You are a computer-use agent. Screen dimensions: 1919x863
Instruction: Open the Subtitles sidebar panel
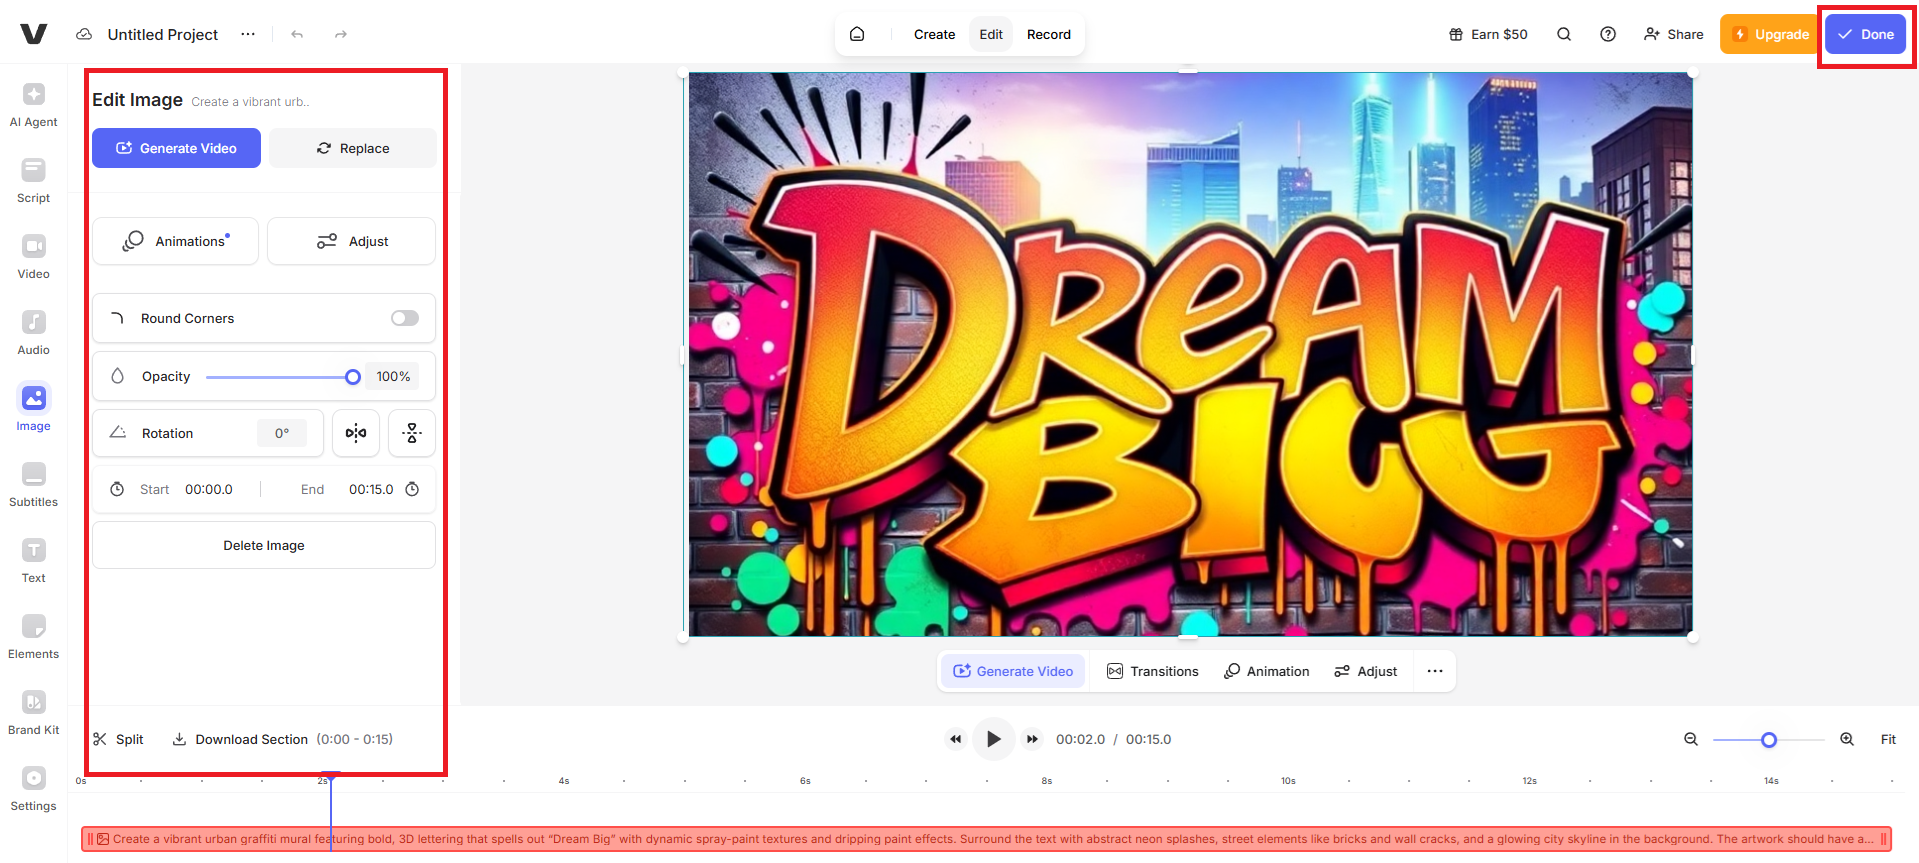click(x=33, y=485)
